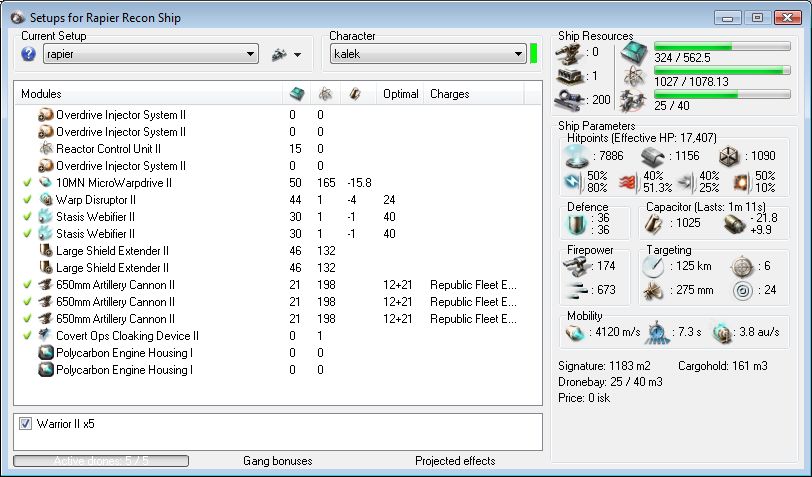Click the Defence shield icon showing 36

[576, 224]
